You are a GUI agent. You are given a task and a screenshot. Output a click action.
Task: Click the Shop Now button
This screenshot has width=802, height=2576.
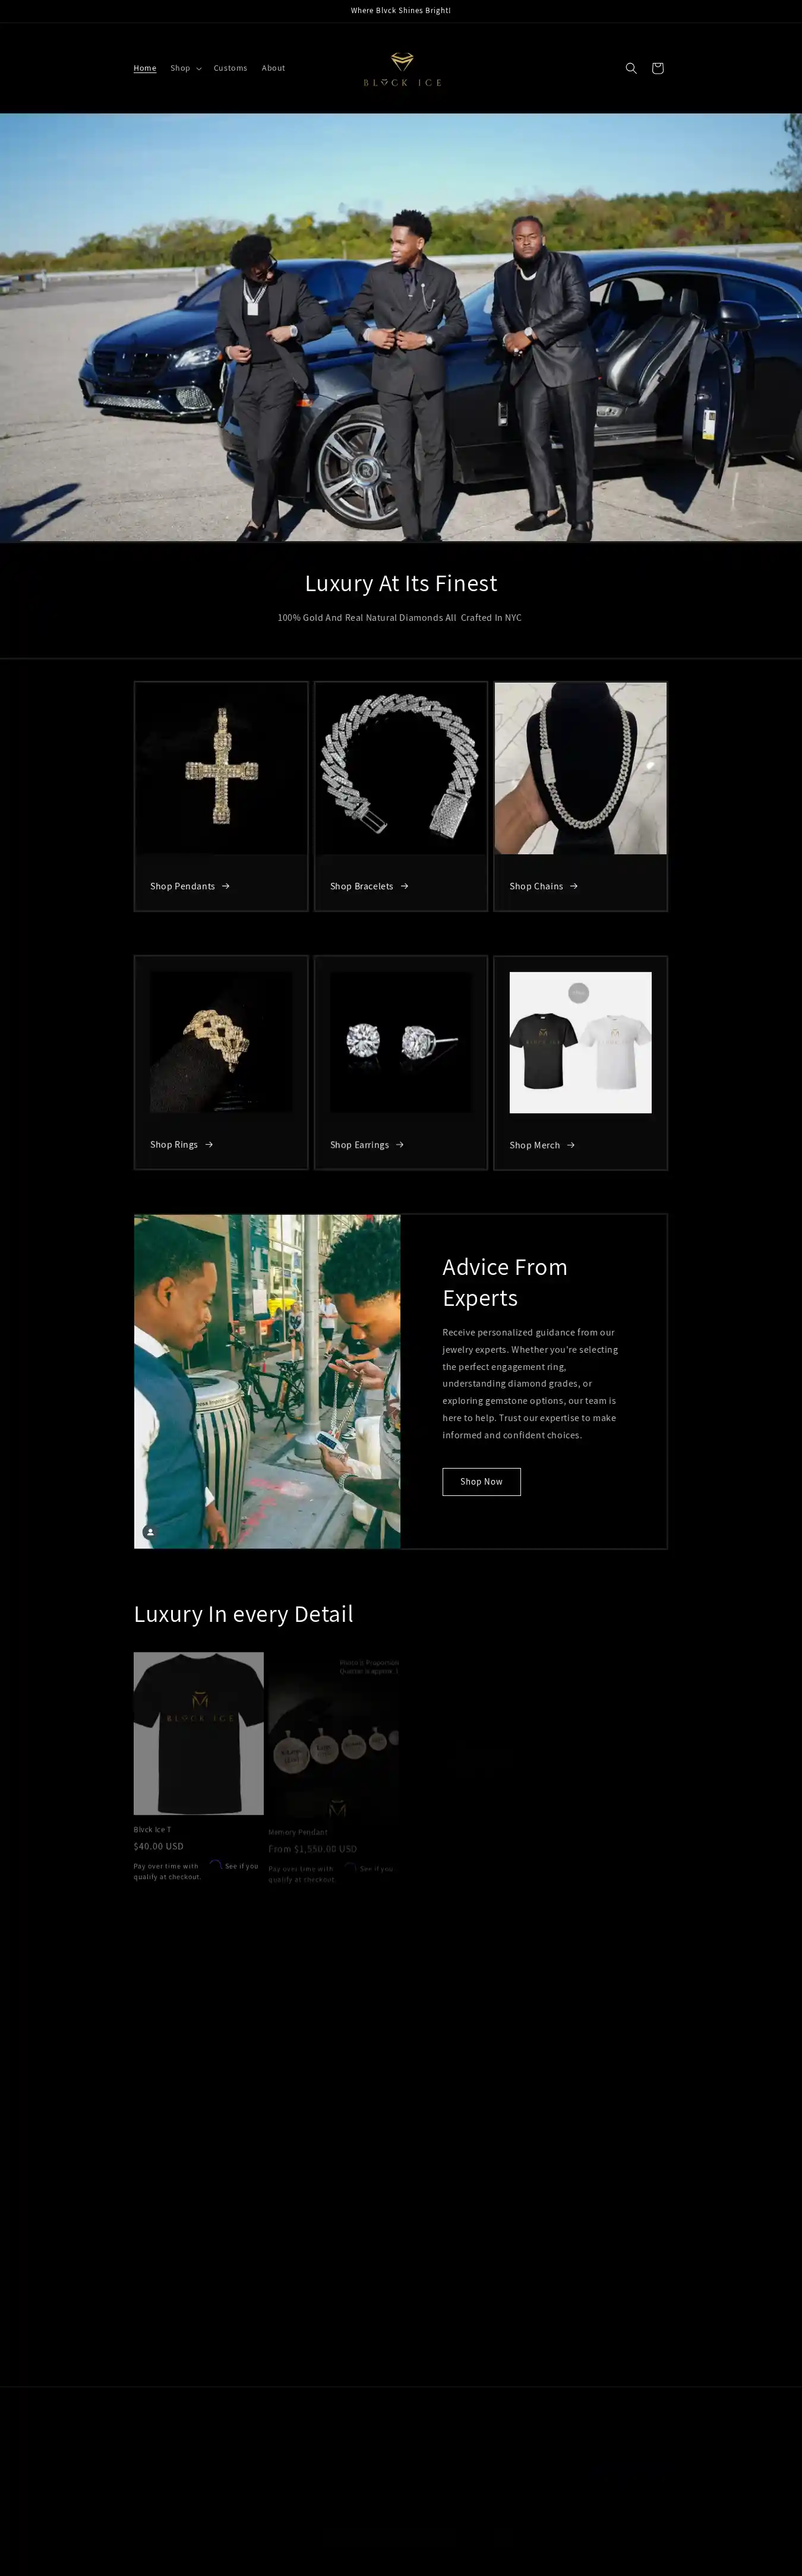click(481, 1482)
